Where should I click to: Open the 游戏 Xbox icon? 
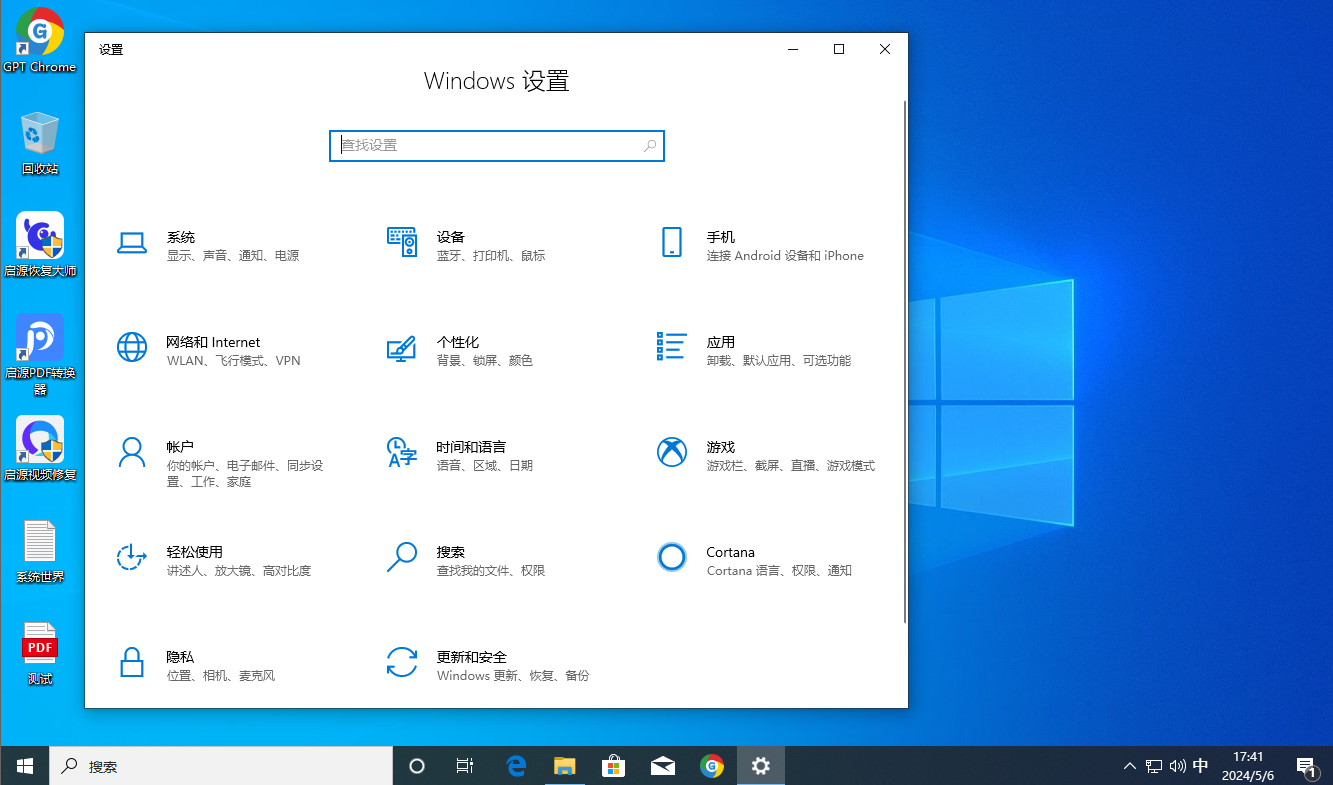(672, 452)
